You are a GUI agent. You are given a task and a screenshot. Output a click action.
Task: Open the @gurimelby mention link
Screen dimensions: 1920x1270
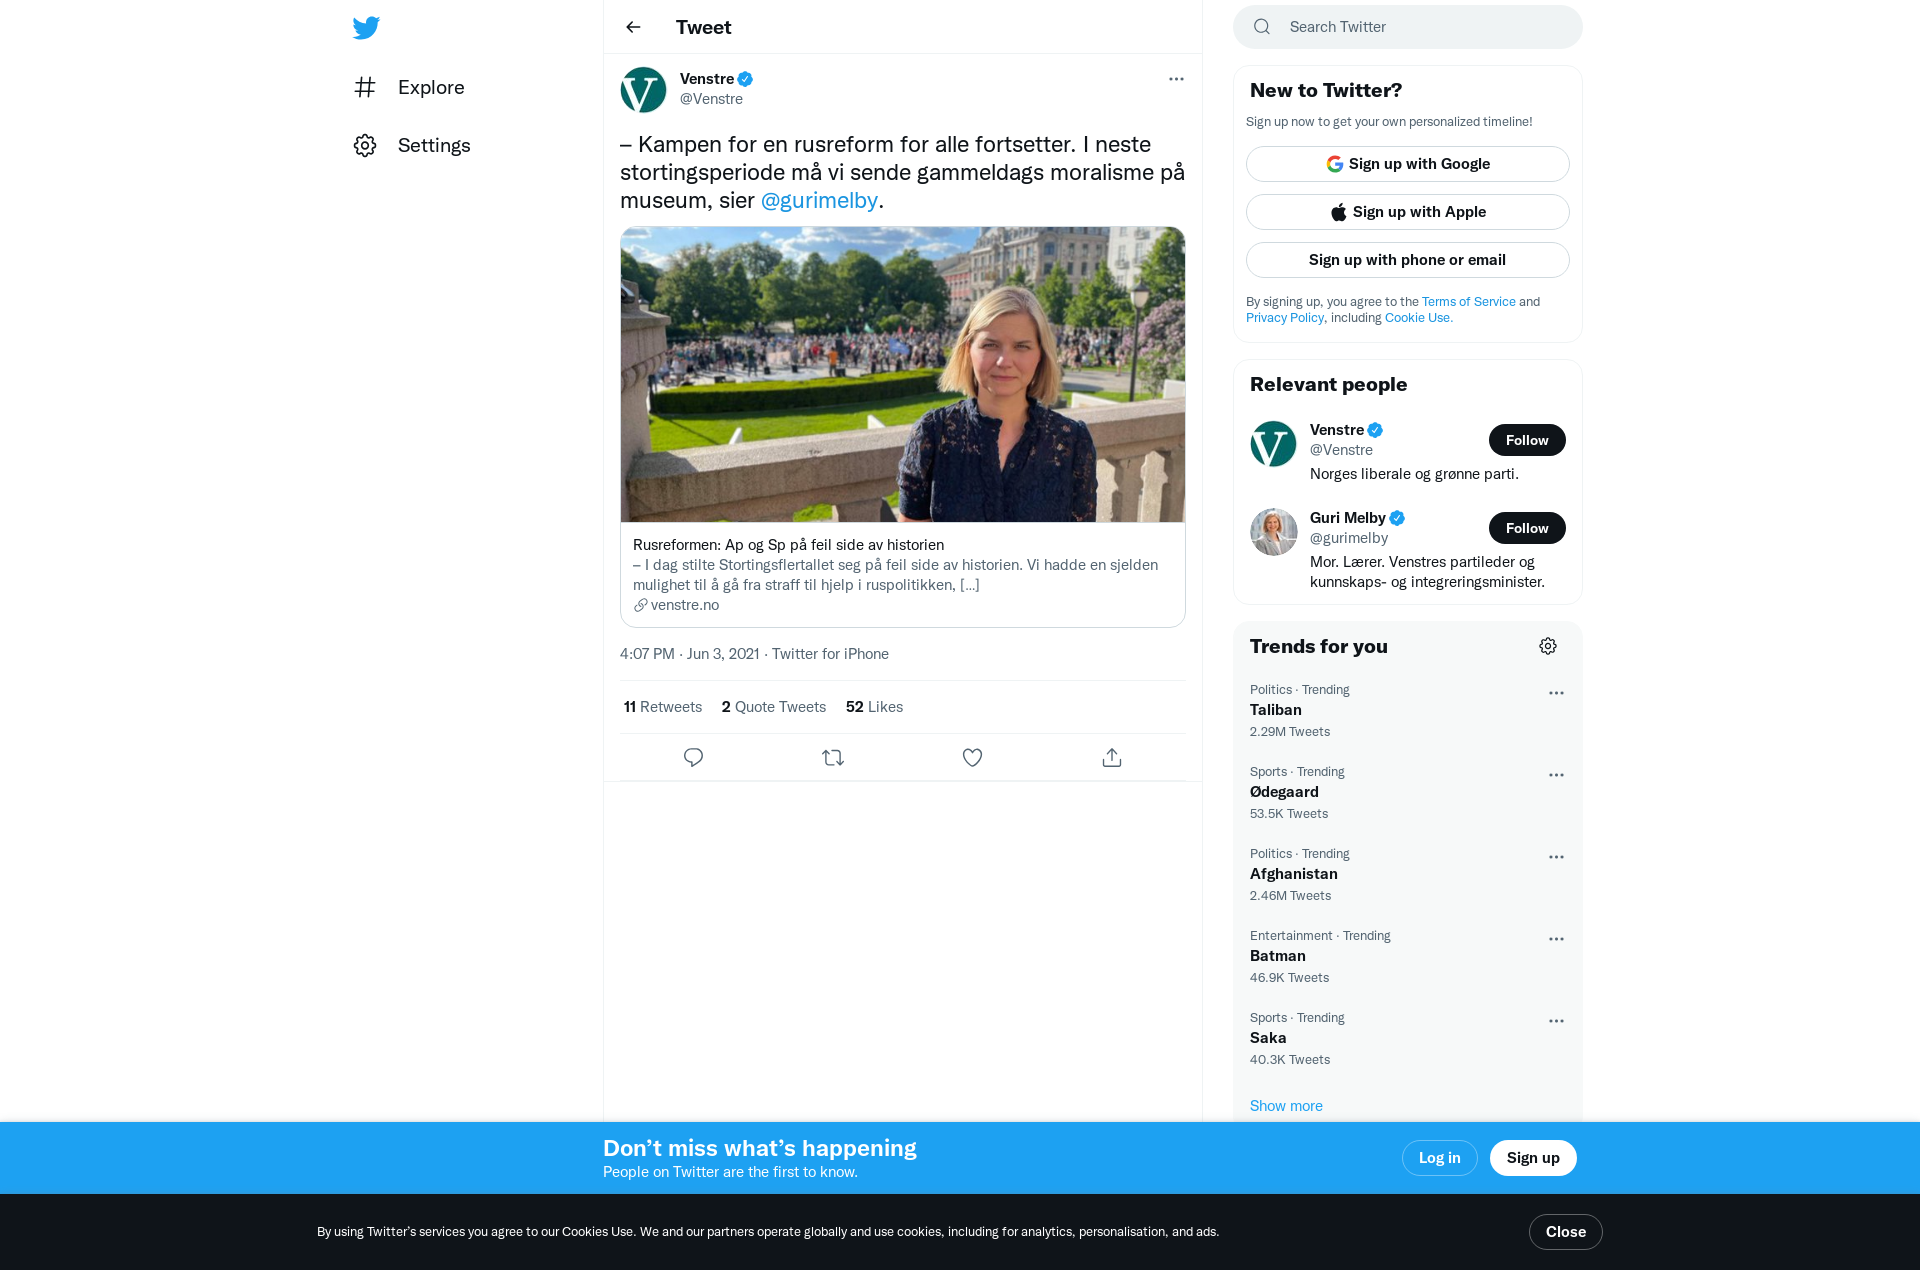(x=819, y=200)
